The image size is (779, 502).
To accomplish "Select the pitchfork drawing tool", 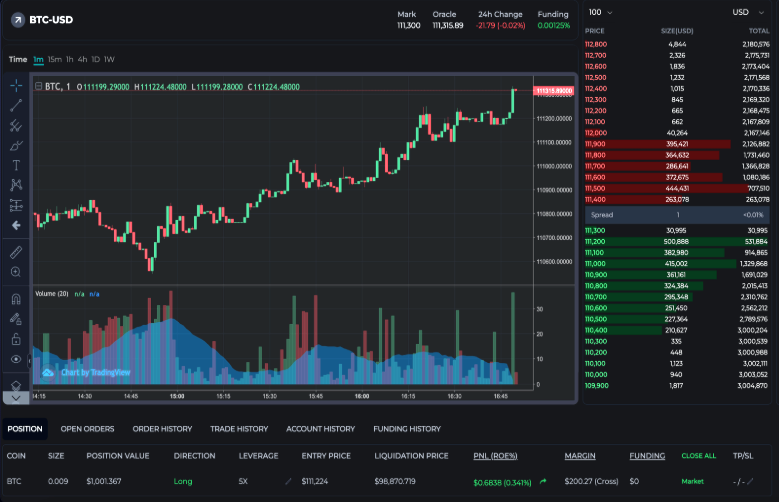I will (x=16, y=125).
